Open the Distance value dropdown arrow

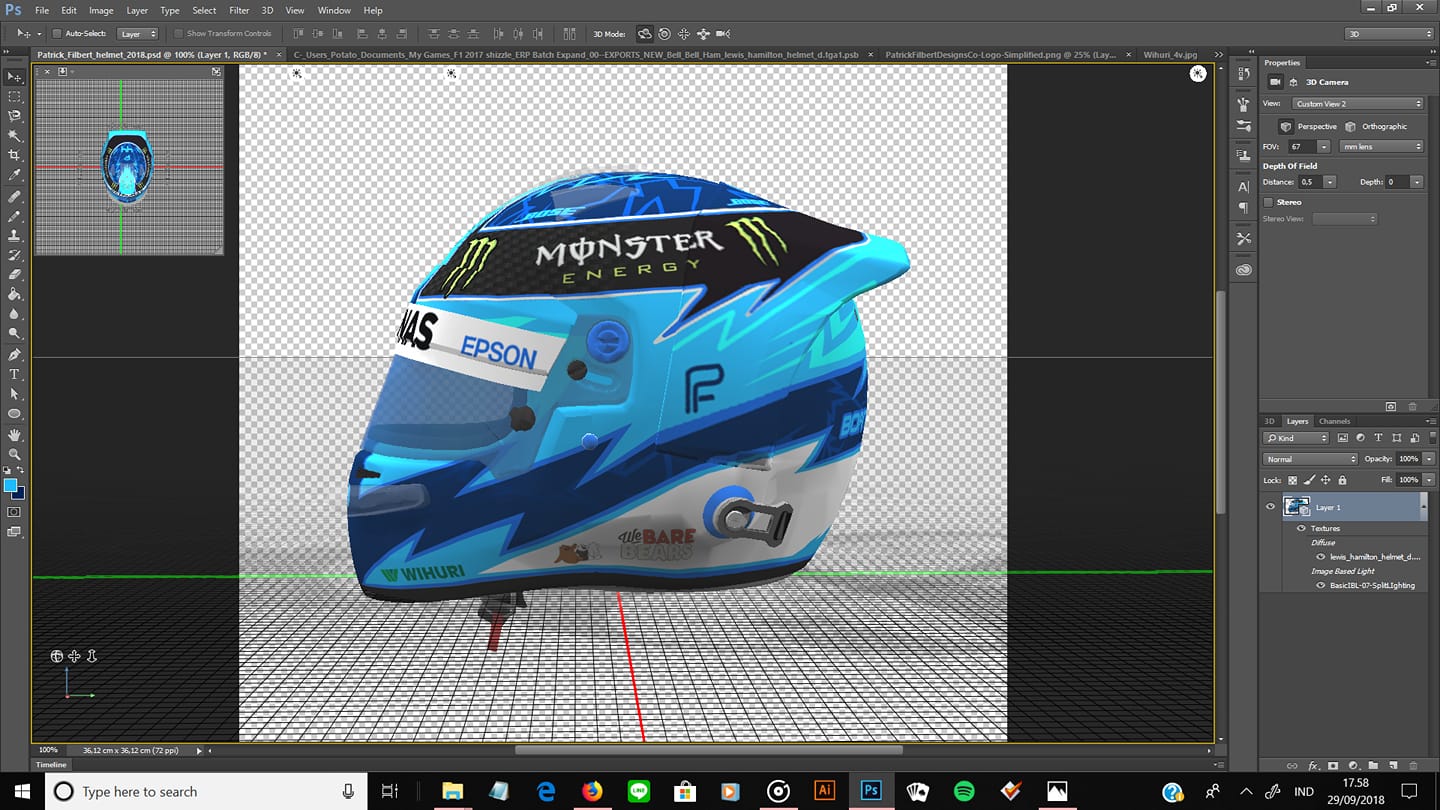tap(1329, 182)
